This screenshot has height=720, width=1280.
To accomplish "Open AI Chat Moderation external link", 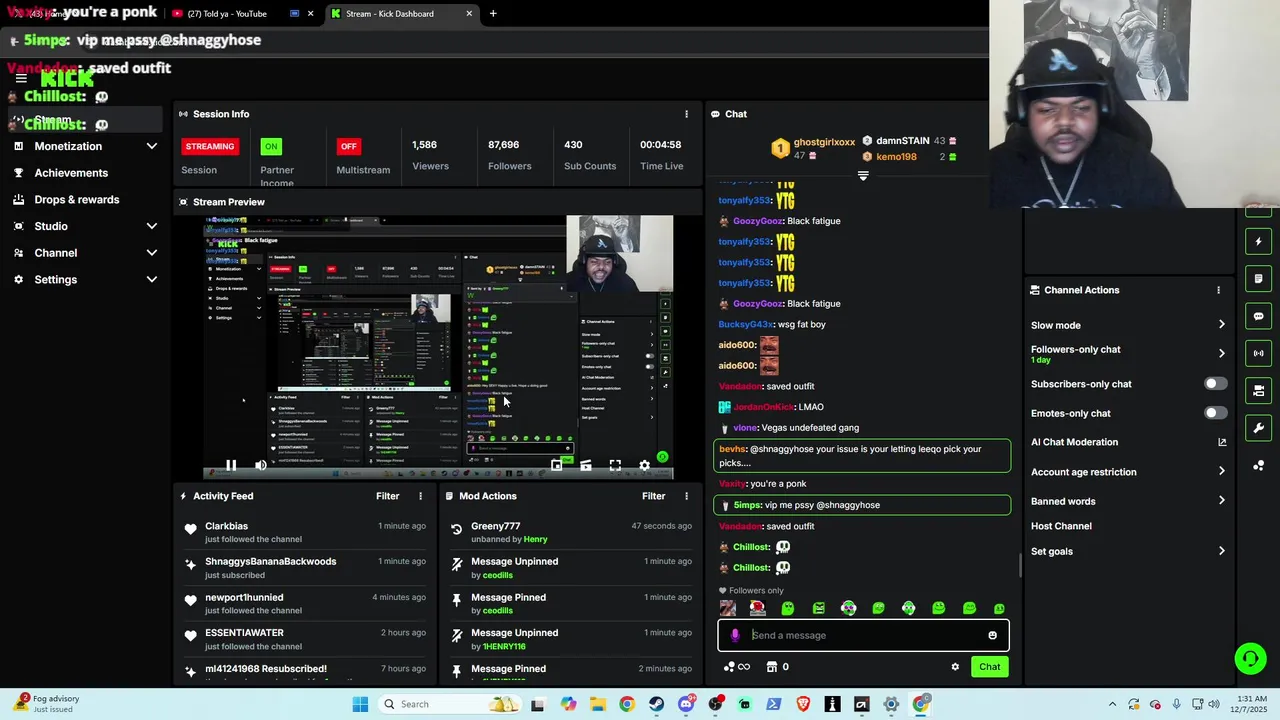I will tap(1222, 442).
